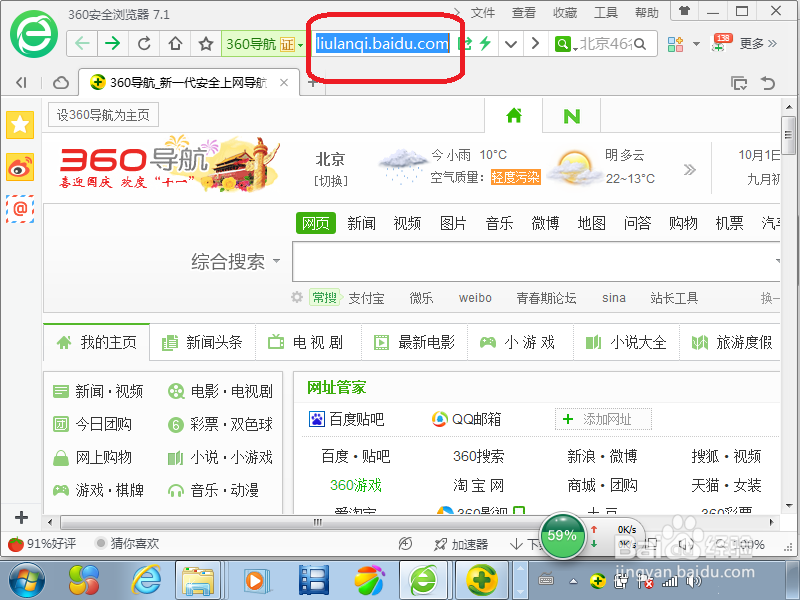
Task: Go back with the browser back arrow
Action: click(x=82, y=43)
